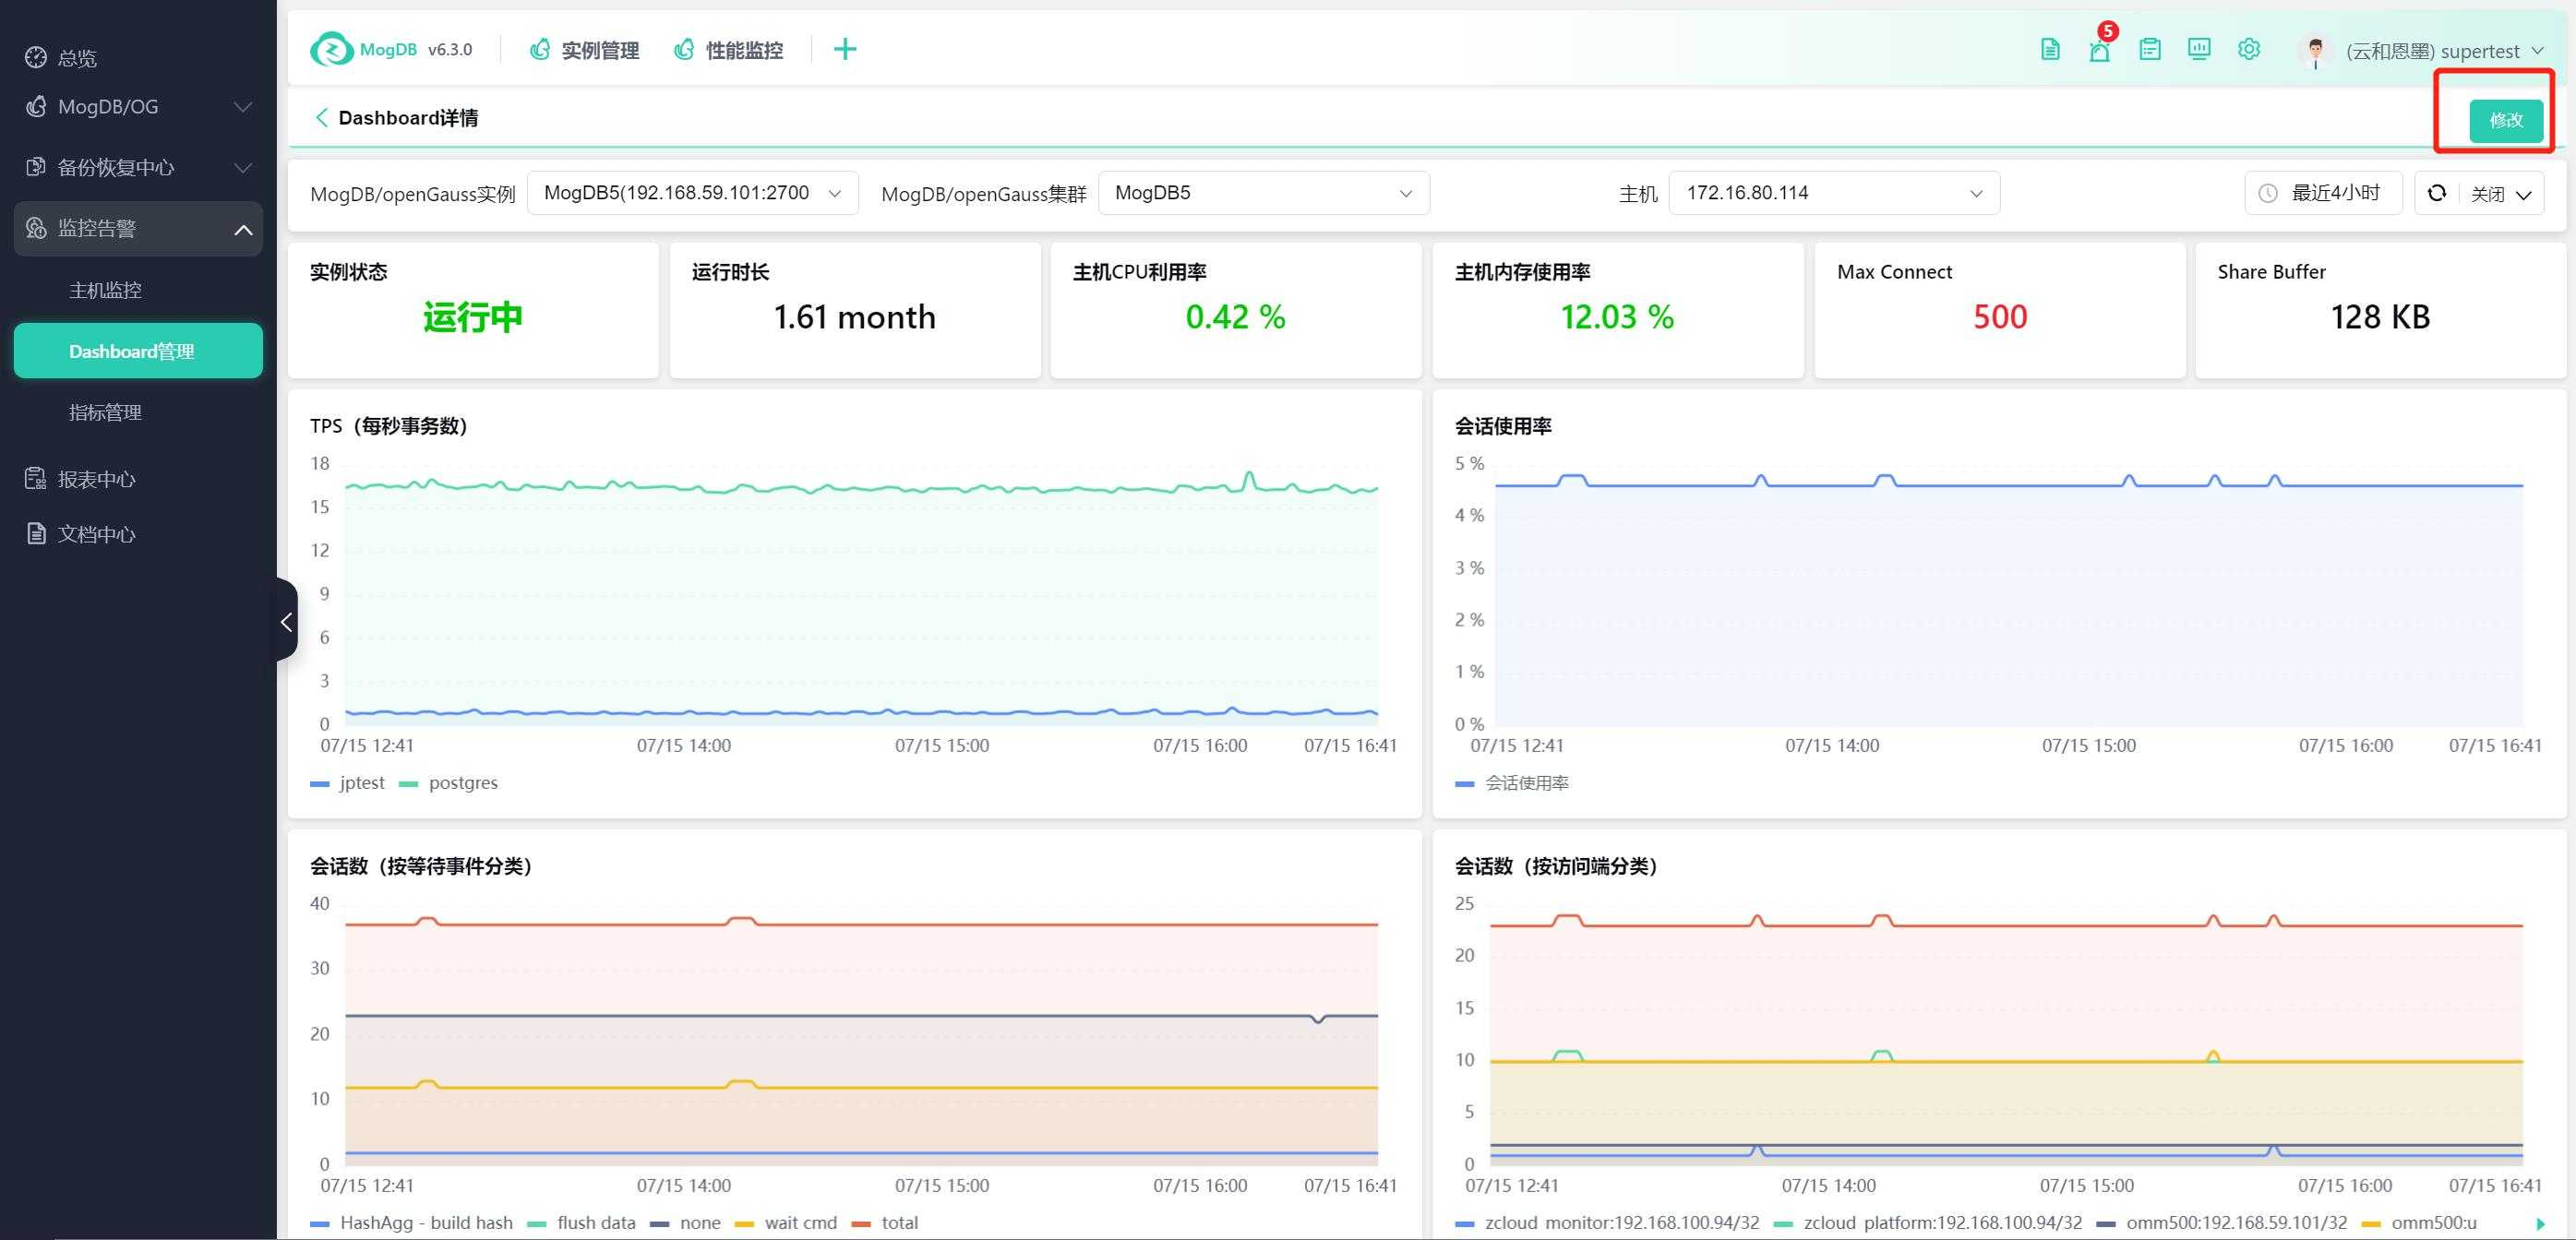Image resolution: width=2576 pixels, height=1240 pixels.
Task: Expand 备份恢复中心 sidebar menu
Action: [138, 167]
